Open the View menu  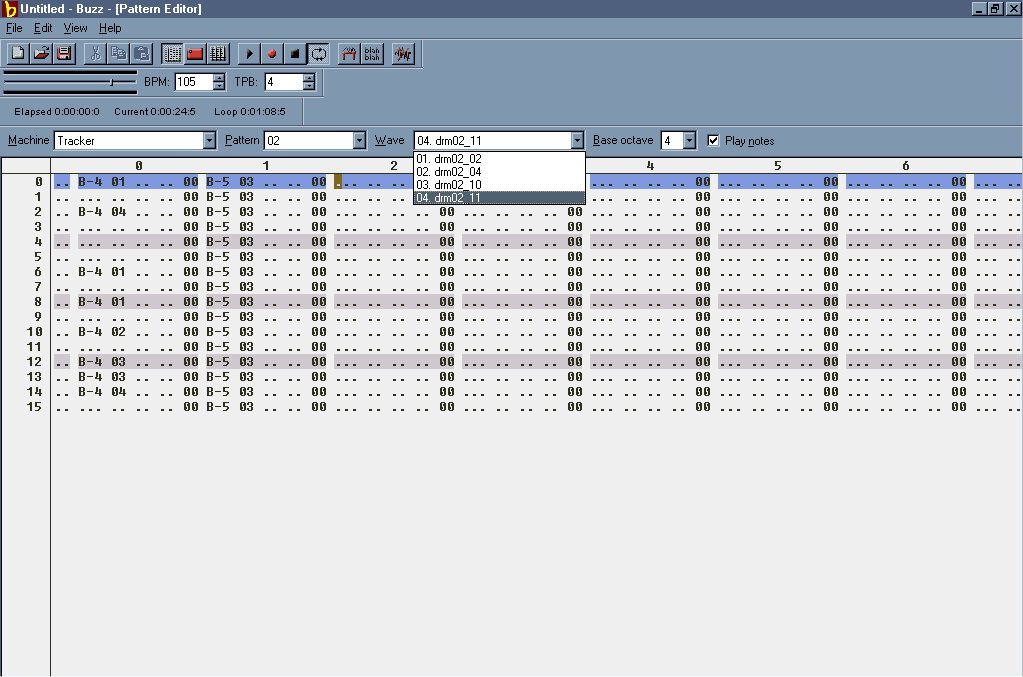click(76, 28)
